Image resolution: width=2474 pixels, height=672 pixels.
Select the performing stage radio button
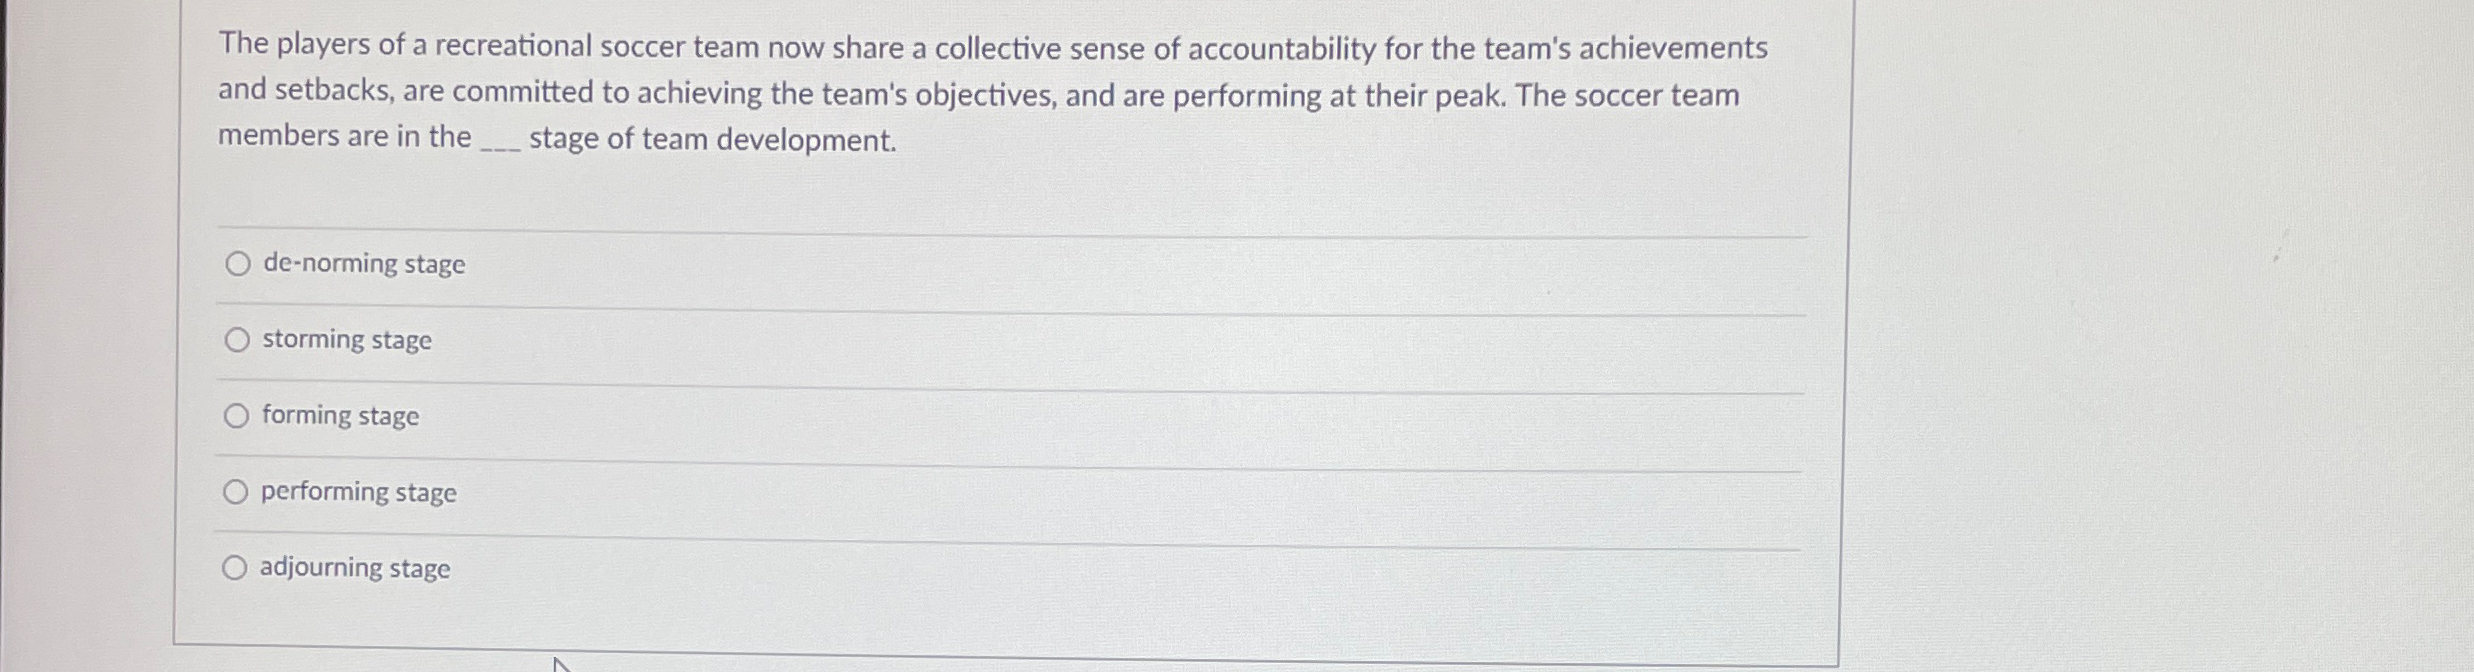[237, 491]
